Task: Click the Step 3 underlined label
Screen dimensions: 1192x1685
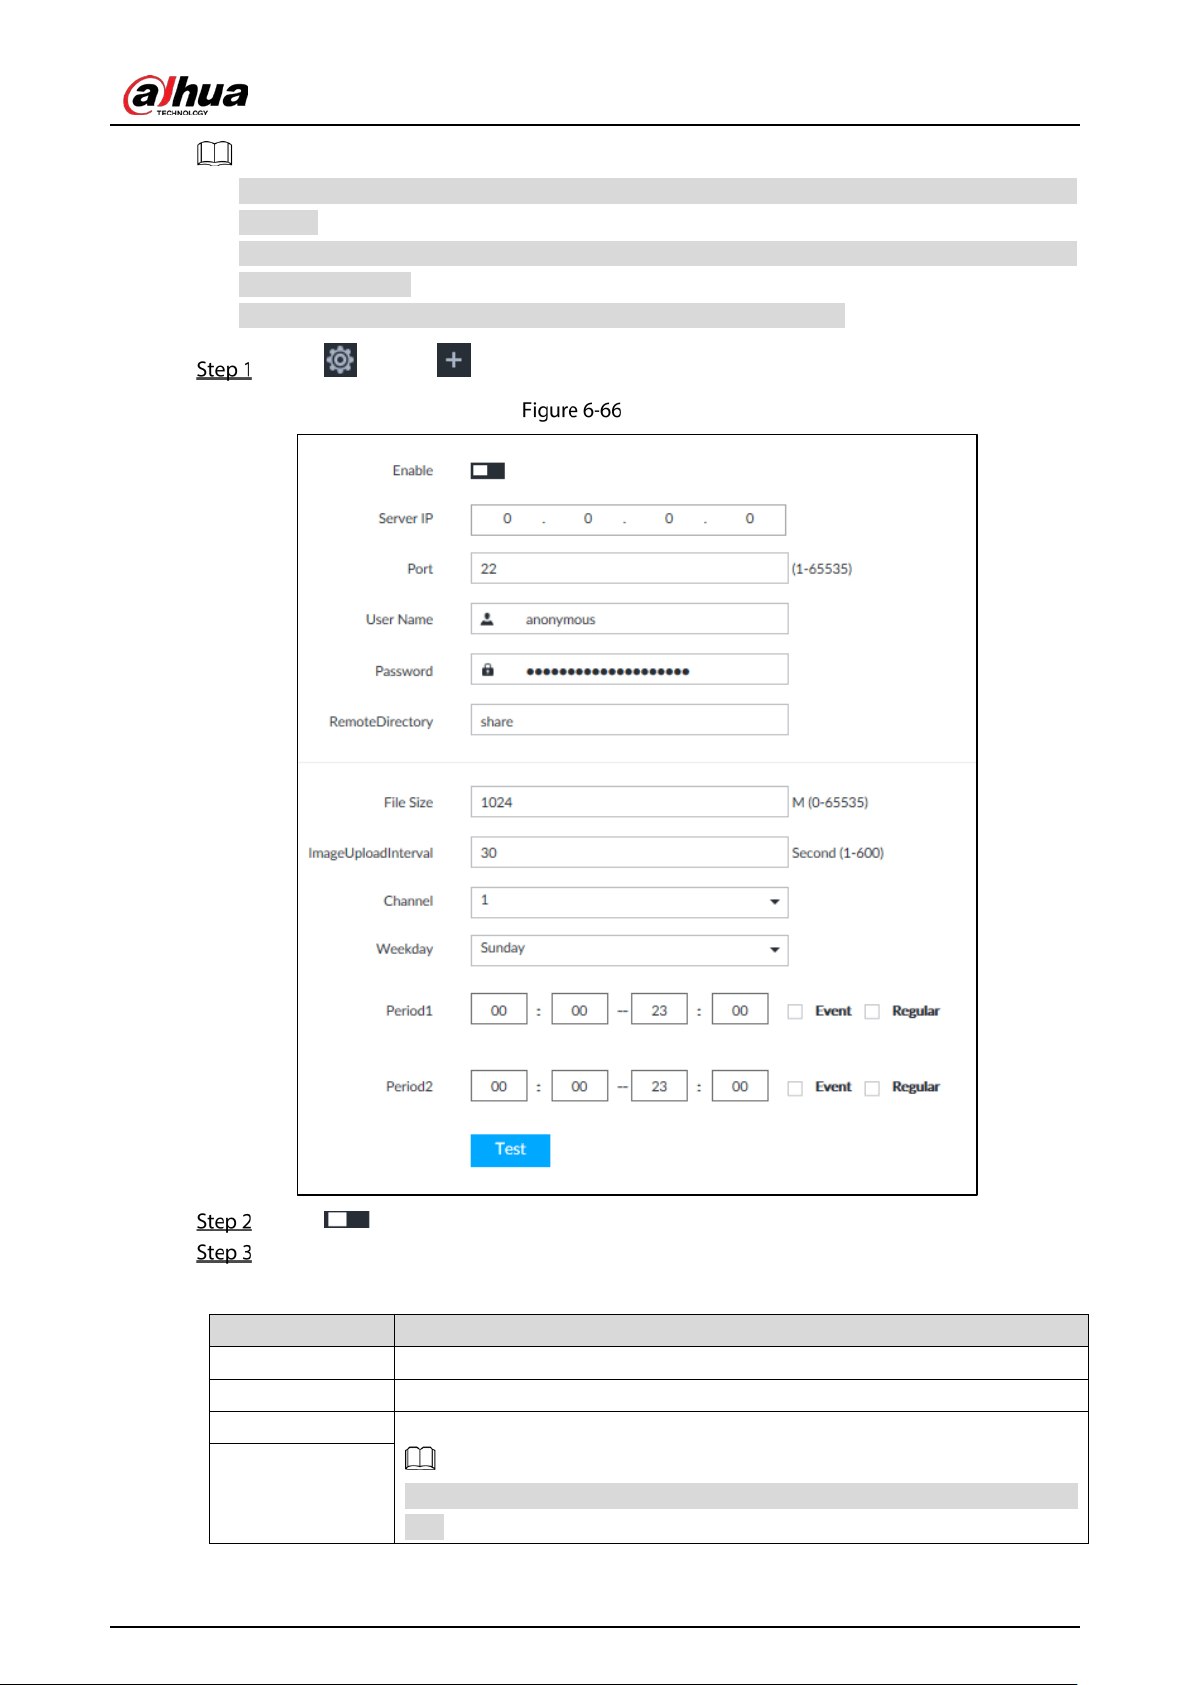Action: 224,1253
